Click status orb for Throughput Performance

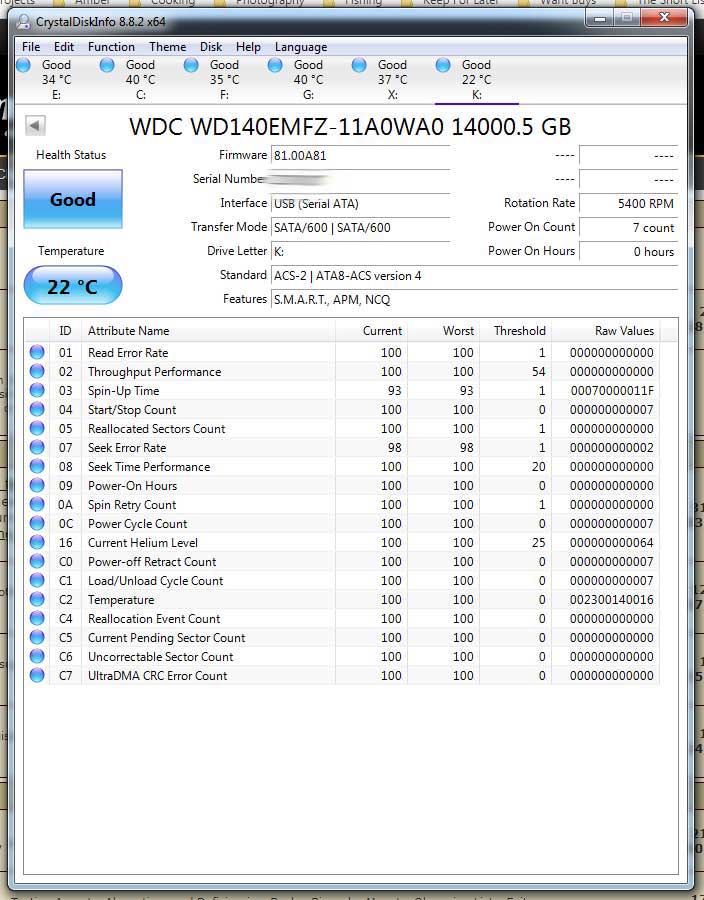pyautogui.click(x=37, y=371)
